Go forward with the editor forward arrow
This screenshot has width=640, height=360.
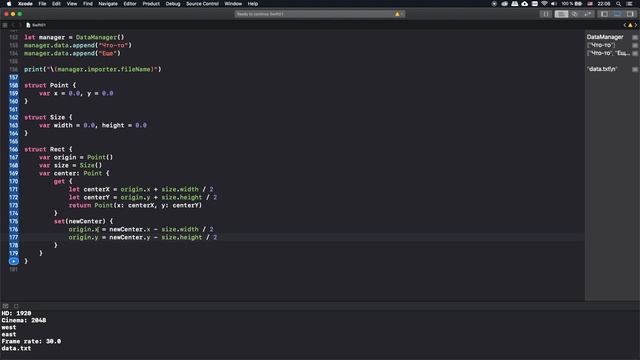(x=19, y=25)
